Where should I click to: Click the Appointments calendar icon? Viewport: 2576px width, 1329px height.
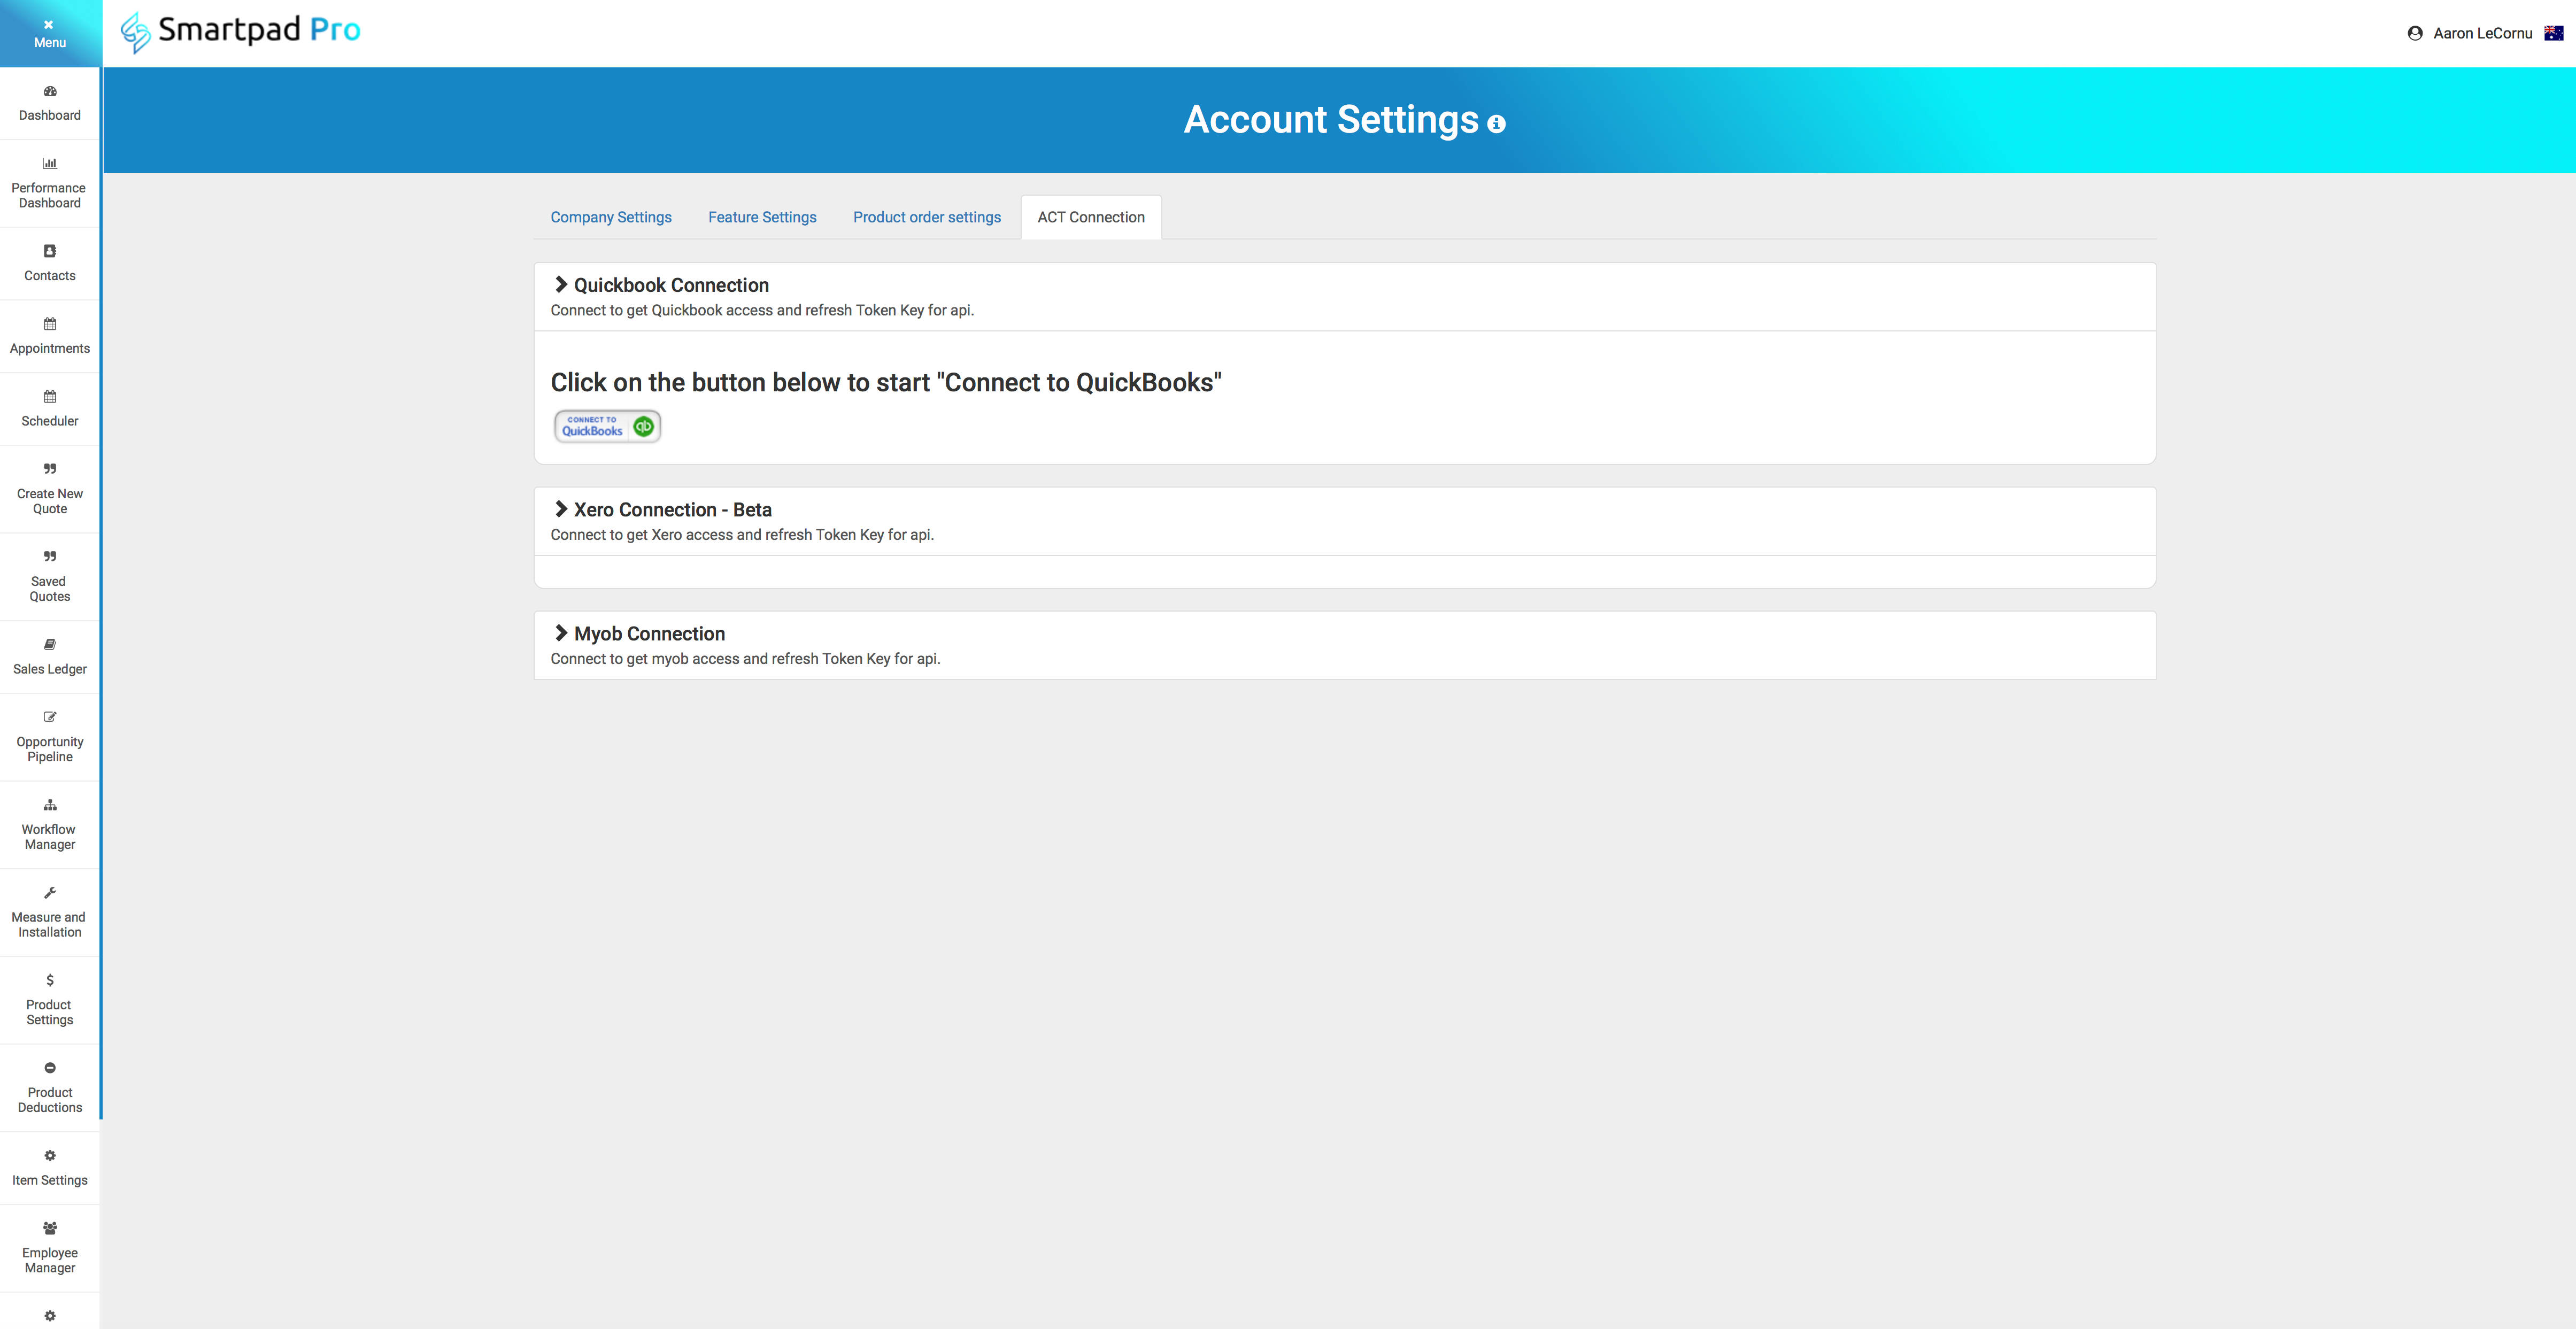click(x=50, y=324)
